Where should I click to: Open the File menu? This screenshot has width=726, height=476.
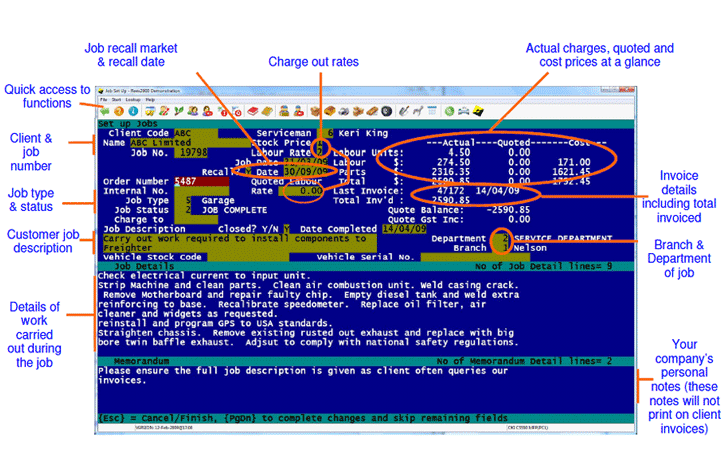click(102, 100)
